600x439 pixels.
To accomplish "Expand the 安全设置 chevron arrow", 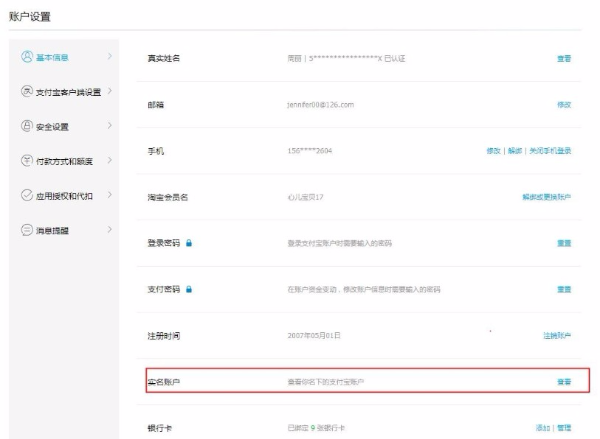I will click(x=109, y=126).
